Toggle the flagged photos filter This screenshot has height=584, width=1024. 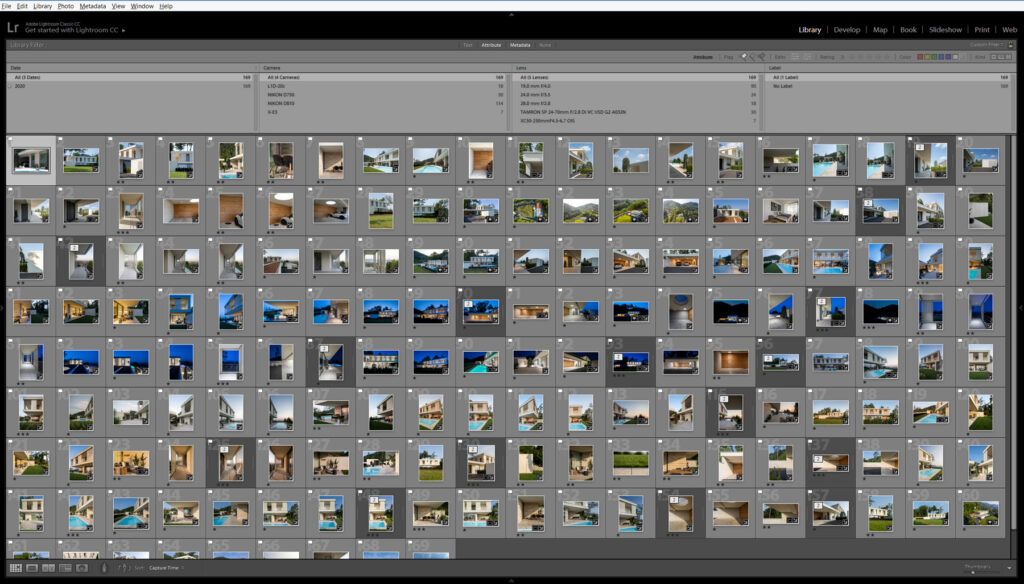(743, 57)
